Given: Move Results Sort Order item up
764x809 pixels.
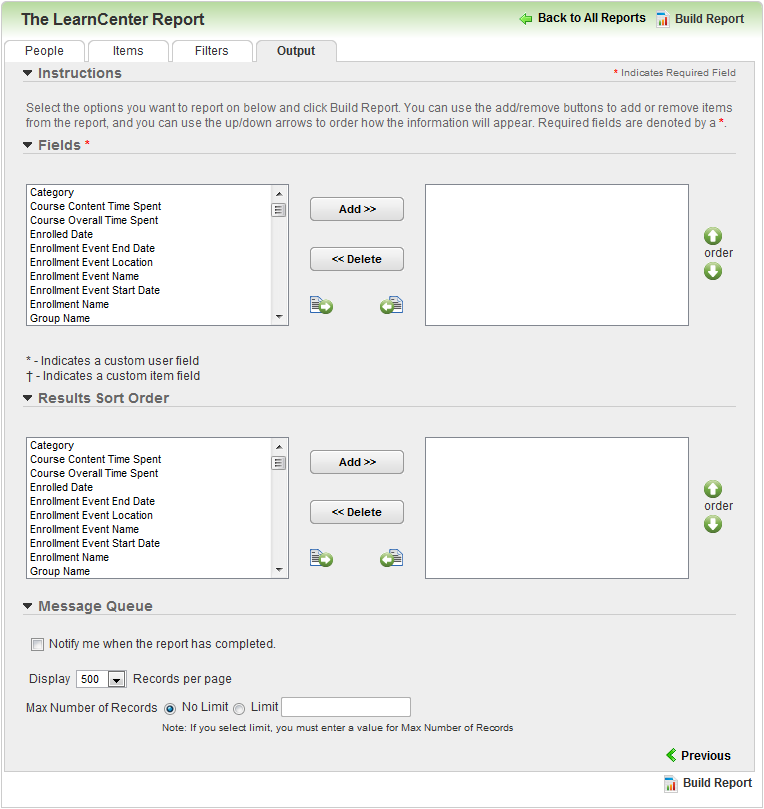Looking at the screenshot, I should tap(713, 489).
